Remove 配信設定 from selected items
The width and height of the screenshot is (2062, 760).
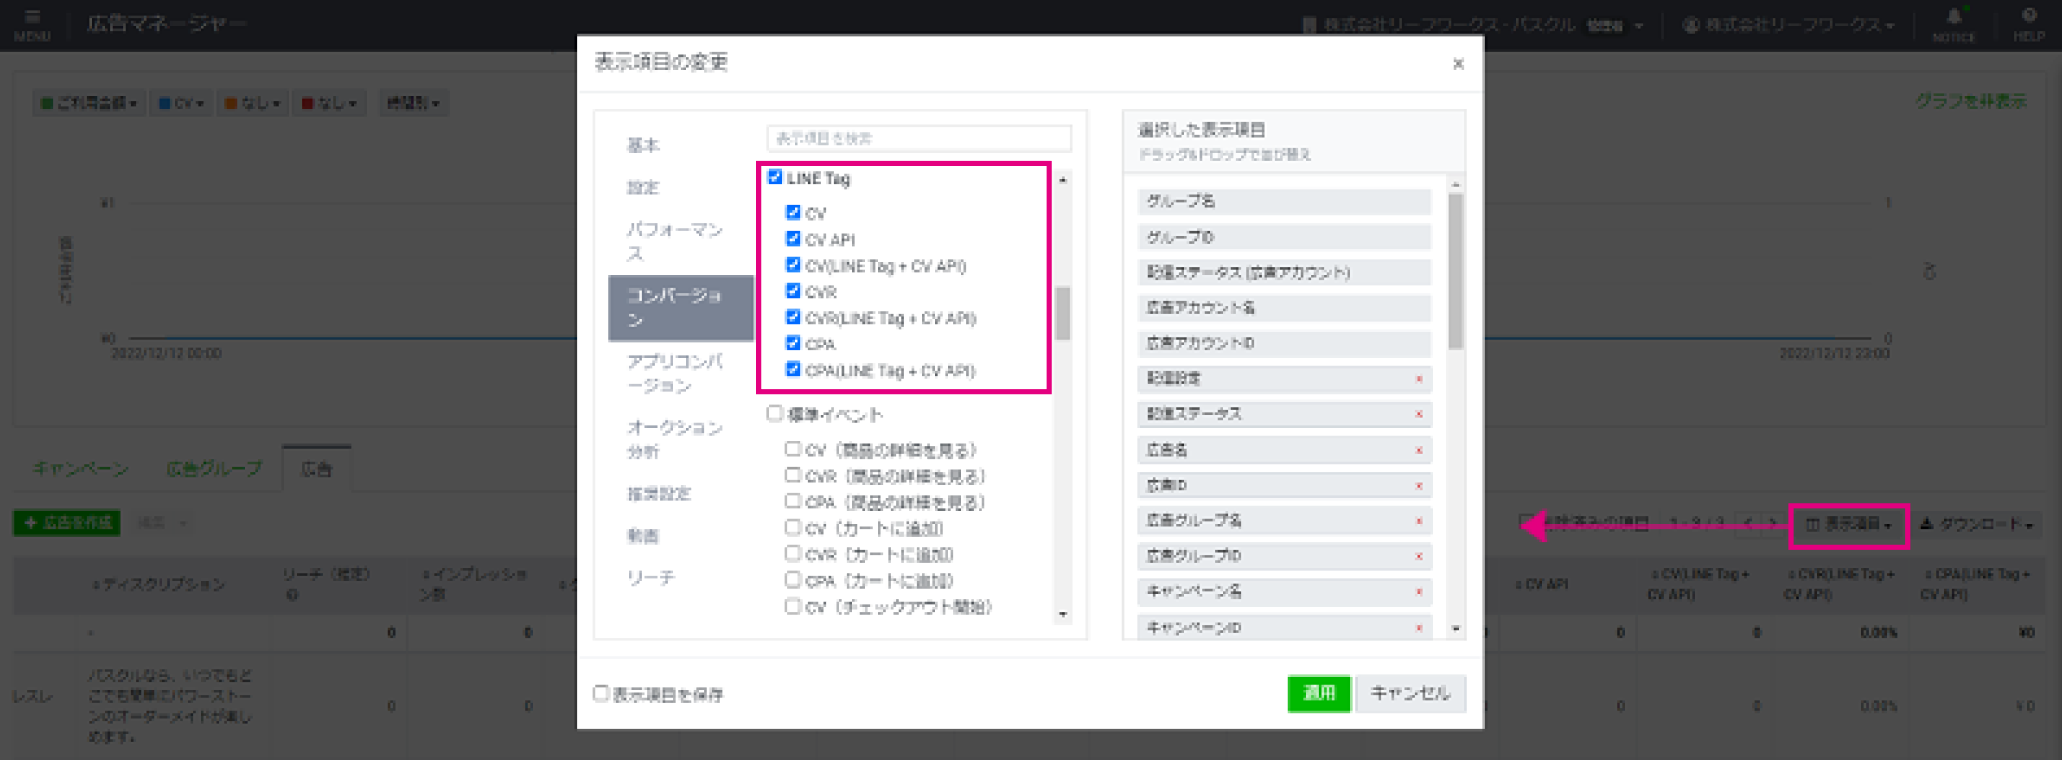(x=1418, y=379)
